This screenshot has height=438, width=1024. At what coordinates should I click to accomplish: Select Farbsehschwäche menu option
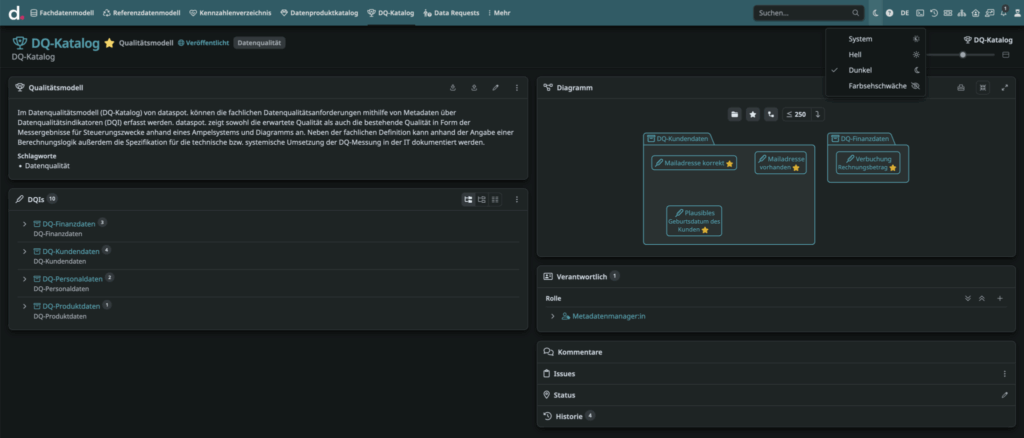(876, 86)
